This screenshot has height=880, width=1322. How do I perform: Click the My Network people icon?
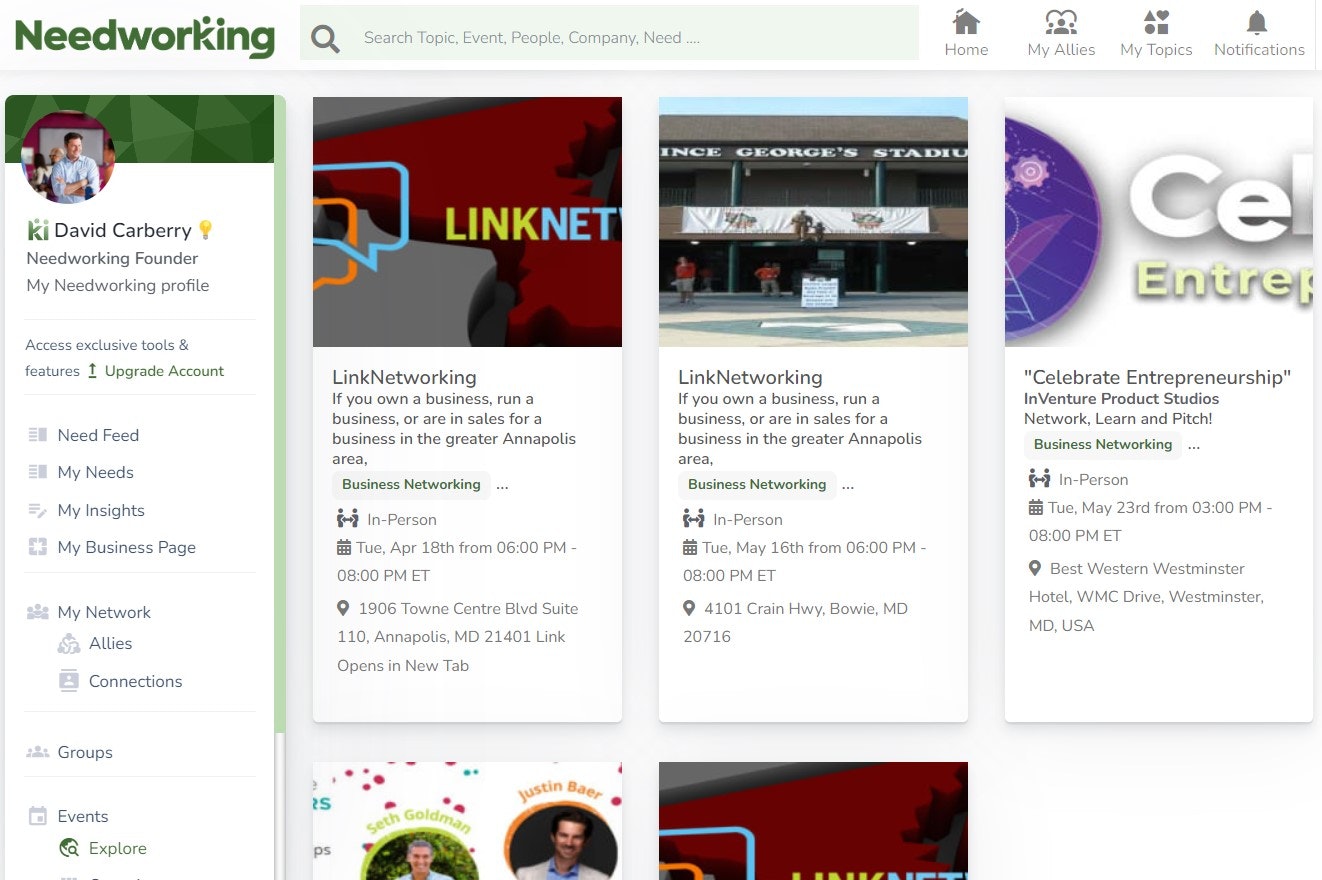click(x=38, y=611)
